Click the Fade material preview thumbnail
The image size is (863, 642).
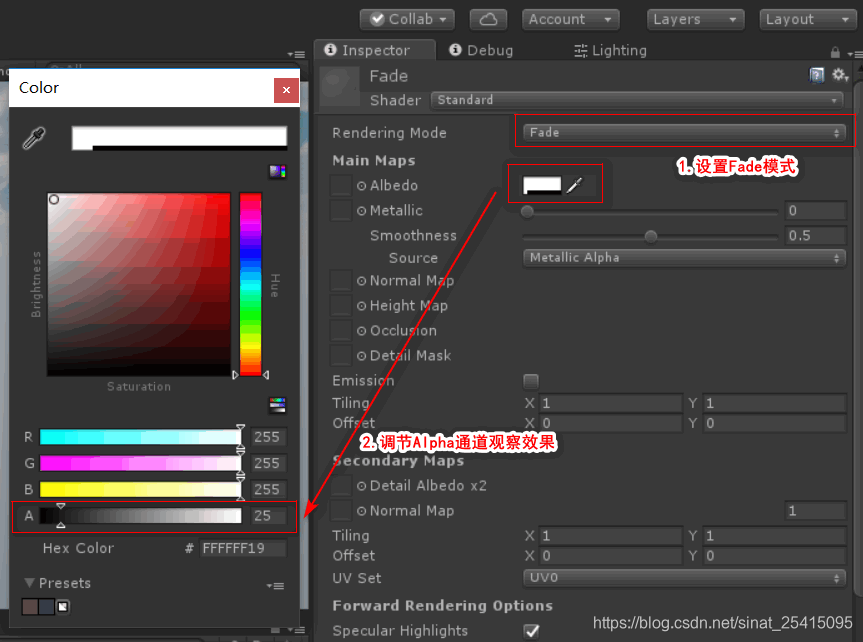point(340,86)
